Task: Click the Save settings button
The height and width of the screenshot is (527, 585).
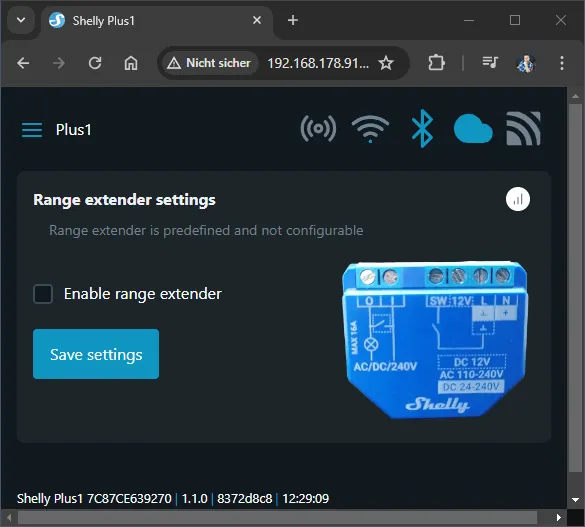Action: click(96, 354)
